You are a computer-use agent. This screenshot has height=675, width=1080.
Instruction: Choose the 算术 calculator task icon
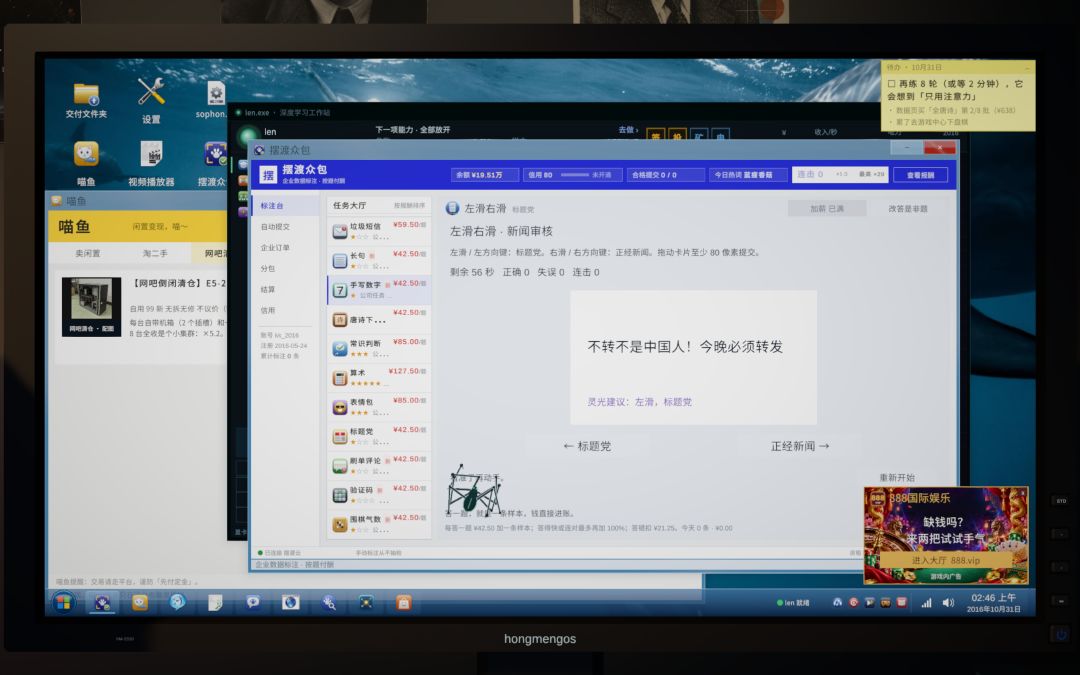click(x=340, y=377)
